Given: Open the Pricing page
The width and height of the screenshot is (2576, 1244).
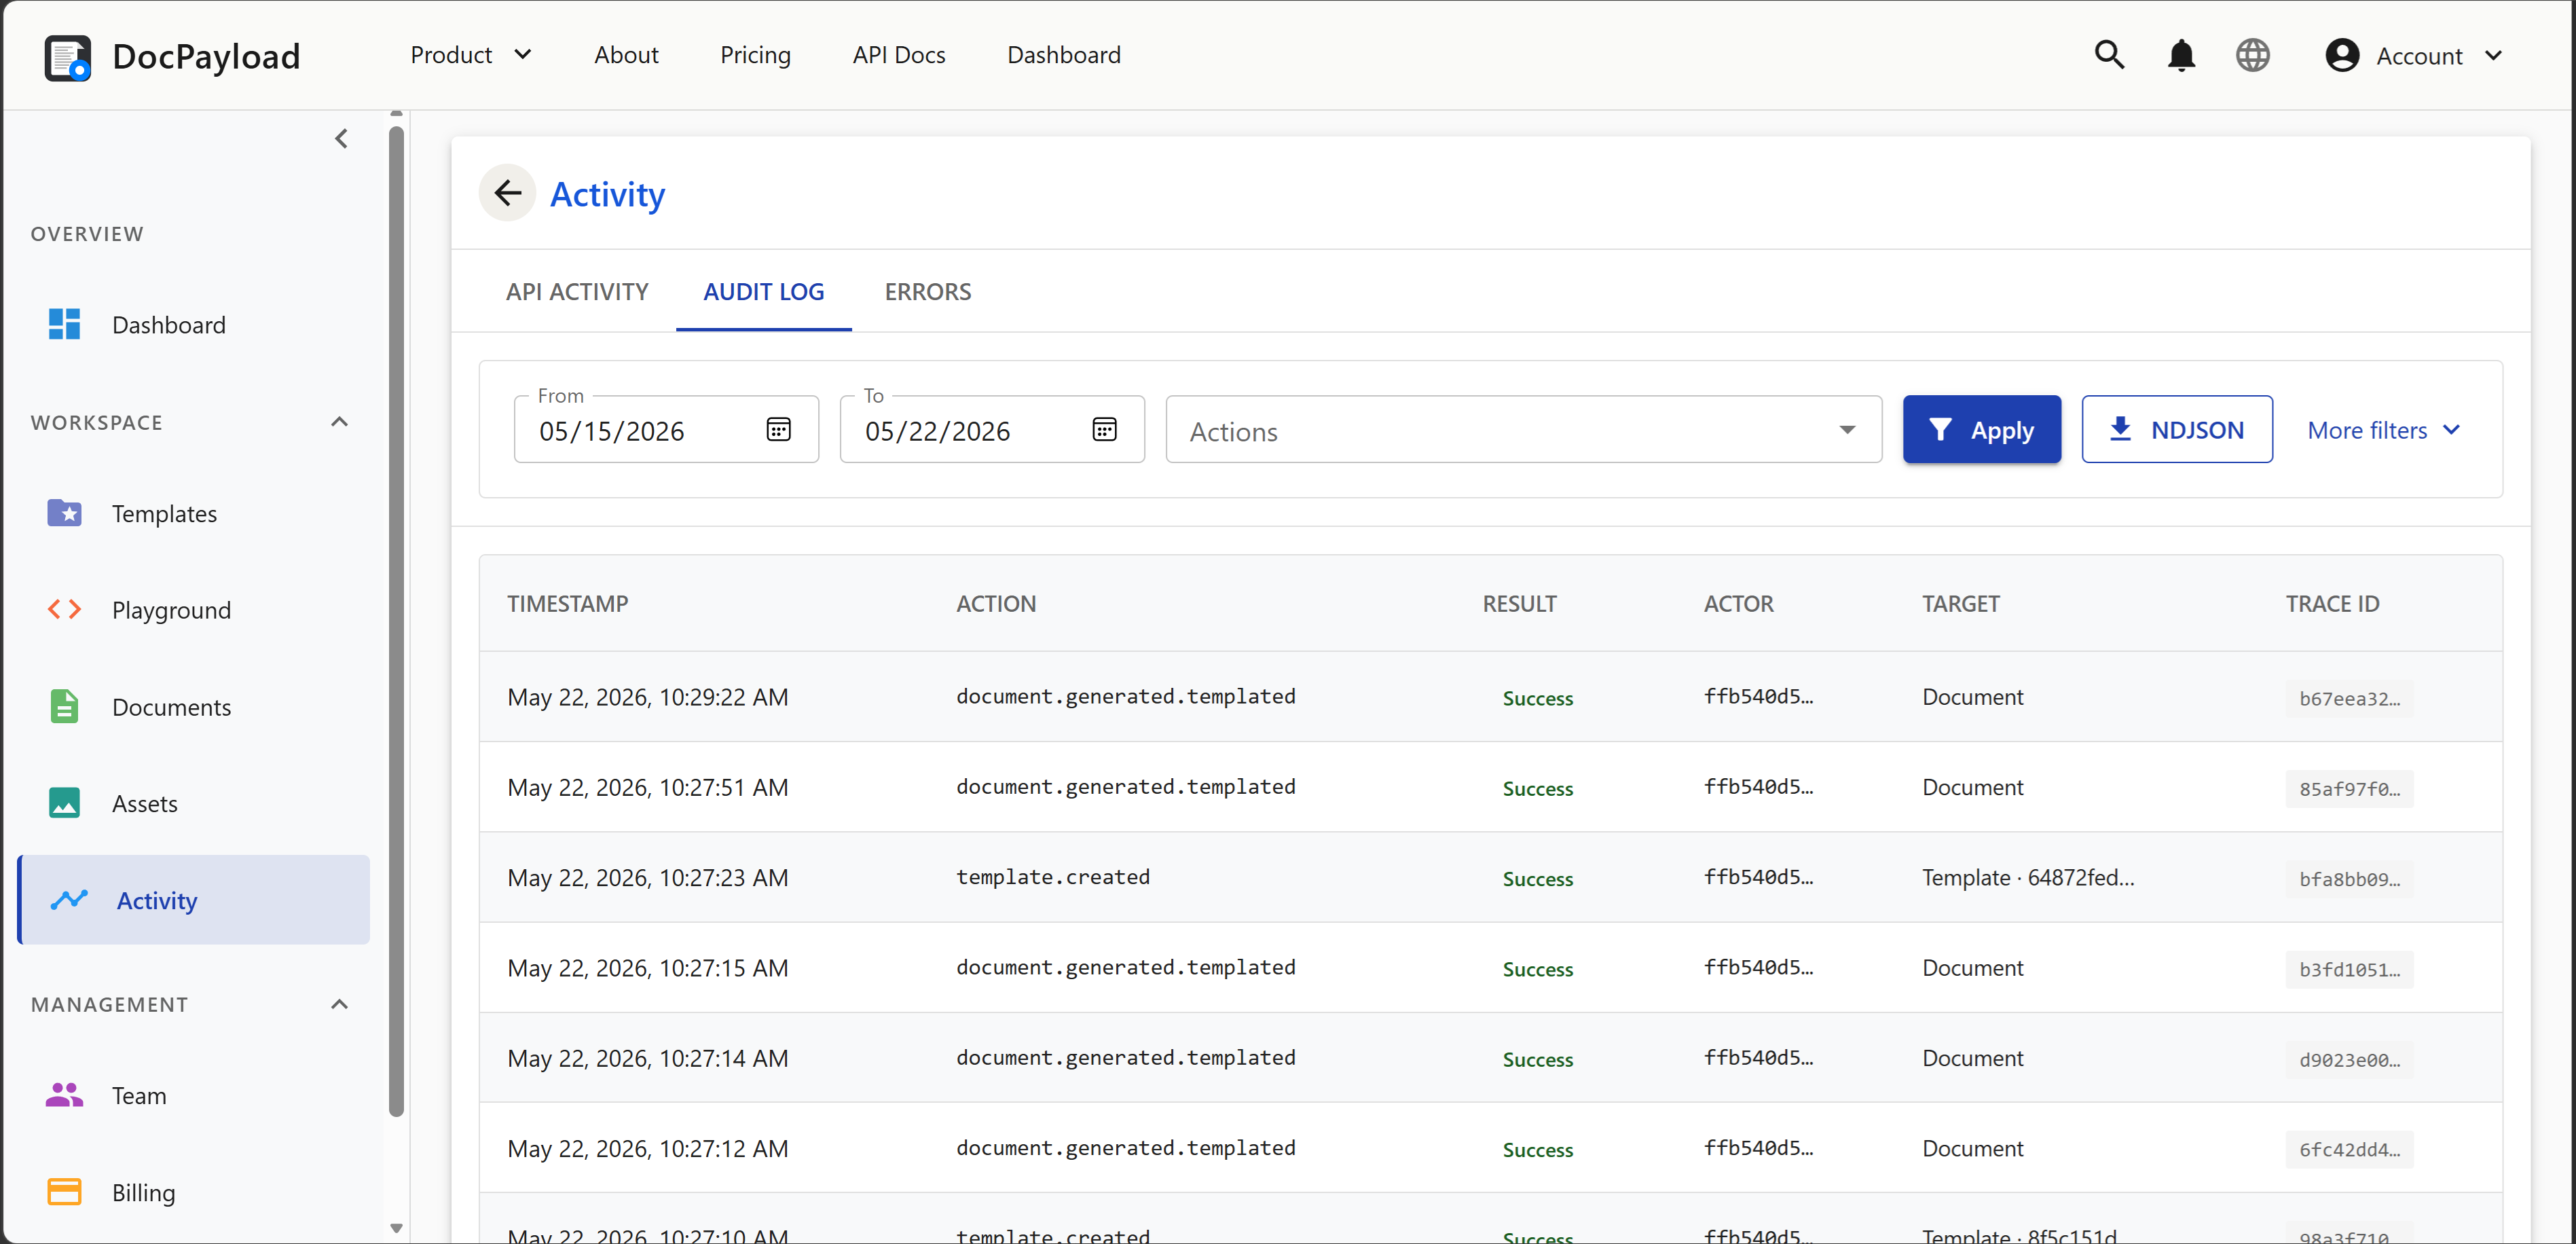Looking at the screenshot, I should click(x=755, y=55).
